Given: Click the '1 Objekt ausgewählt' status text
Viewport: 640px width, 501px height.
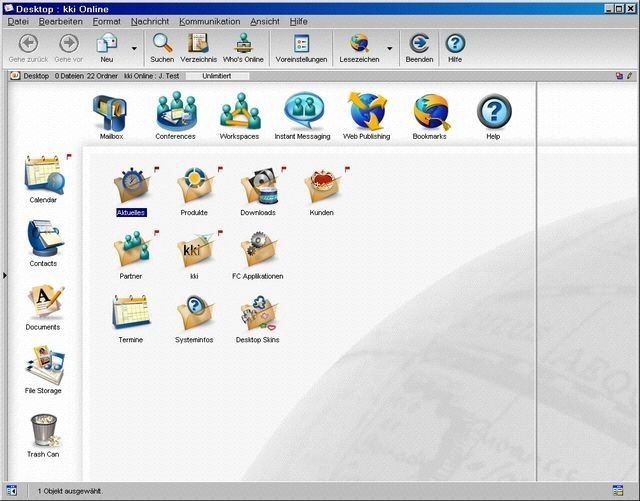Looking at the screenshot, I should tap(70, 491).
